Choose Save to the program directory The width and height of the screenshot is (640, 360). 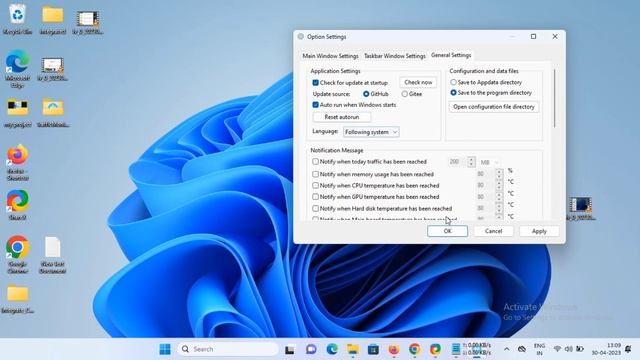click(453, 93)
